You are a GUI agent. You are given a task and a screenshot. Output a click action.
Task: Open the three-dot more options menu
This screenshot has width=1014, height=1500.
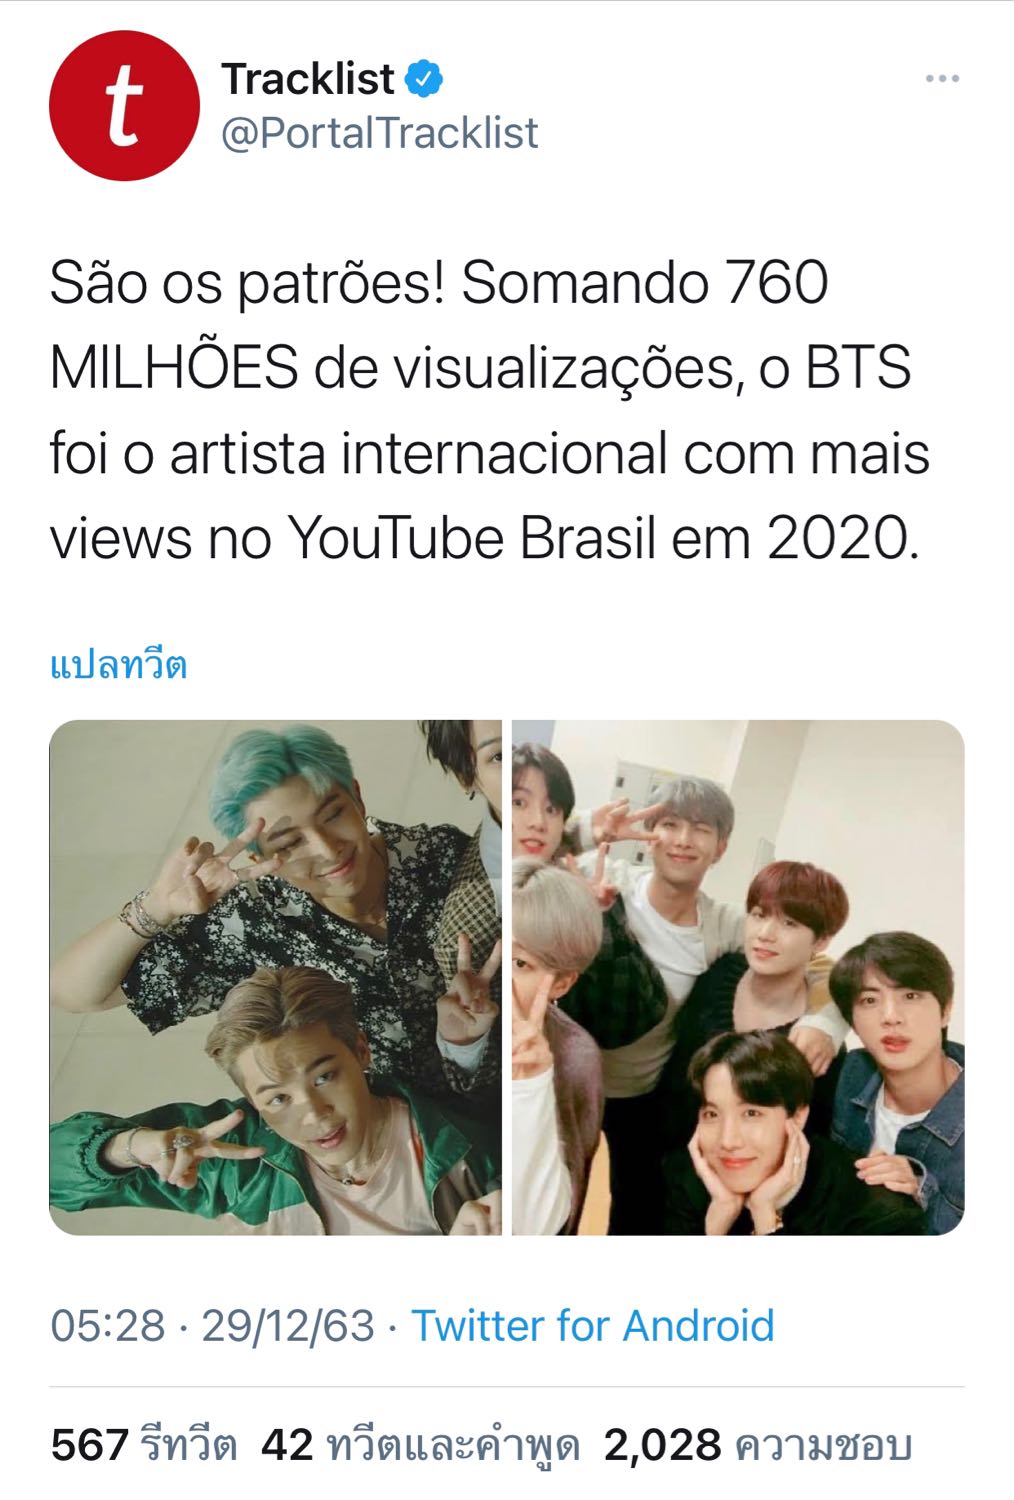942,79
